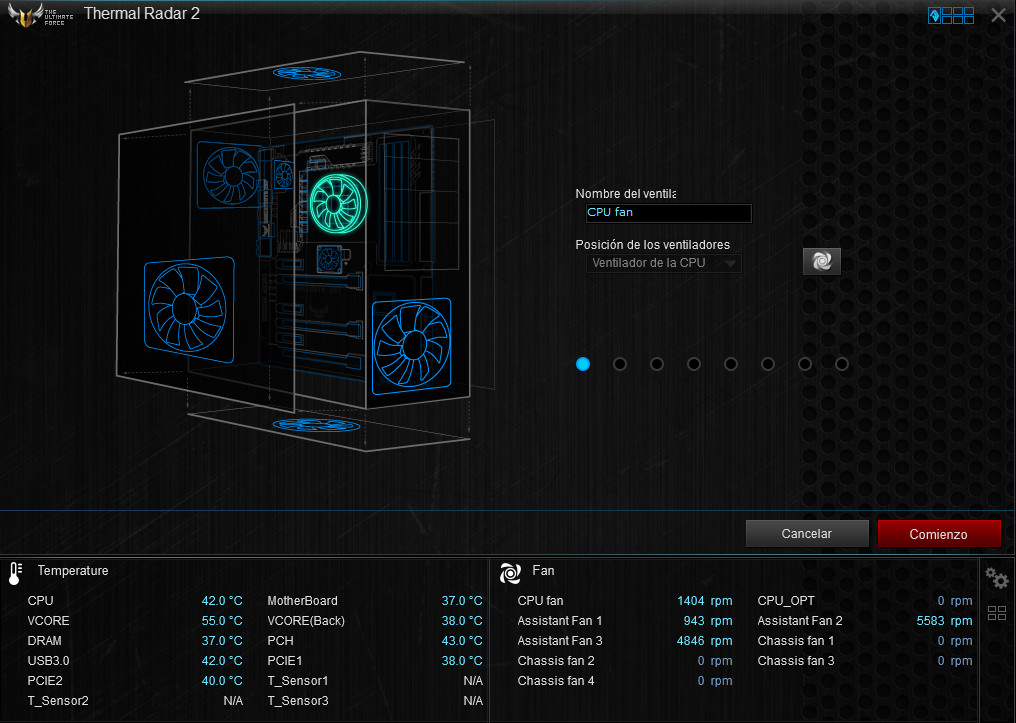Screen dimensions: 1016x723
Task: Click the Assistant Fan 1 943 rpm row
Action: tap(625, 621)
